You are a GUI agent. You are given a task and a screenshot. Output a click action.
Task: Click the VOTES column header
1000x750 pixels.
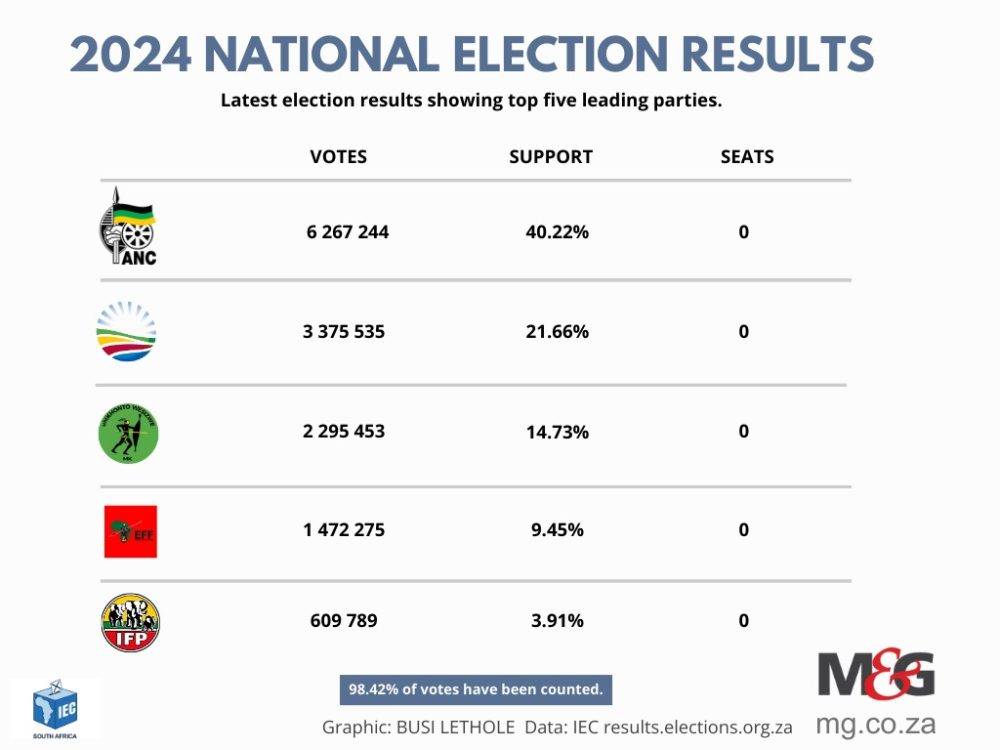(338, 157)
